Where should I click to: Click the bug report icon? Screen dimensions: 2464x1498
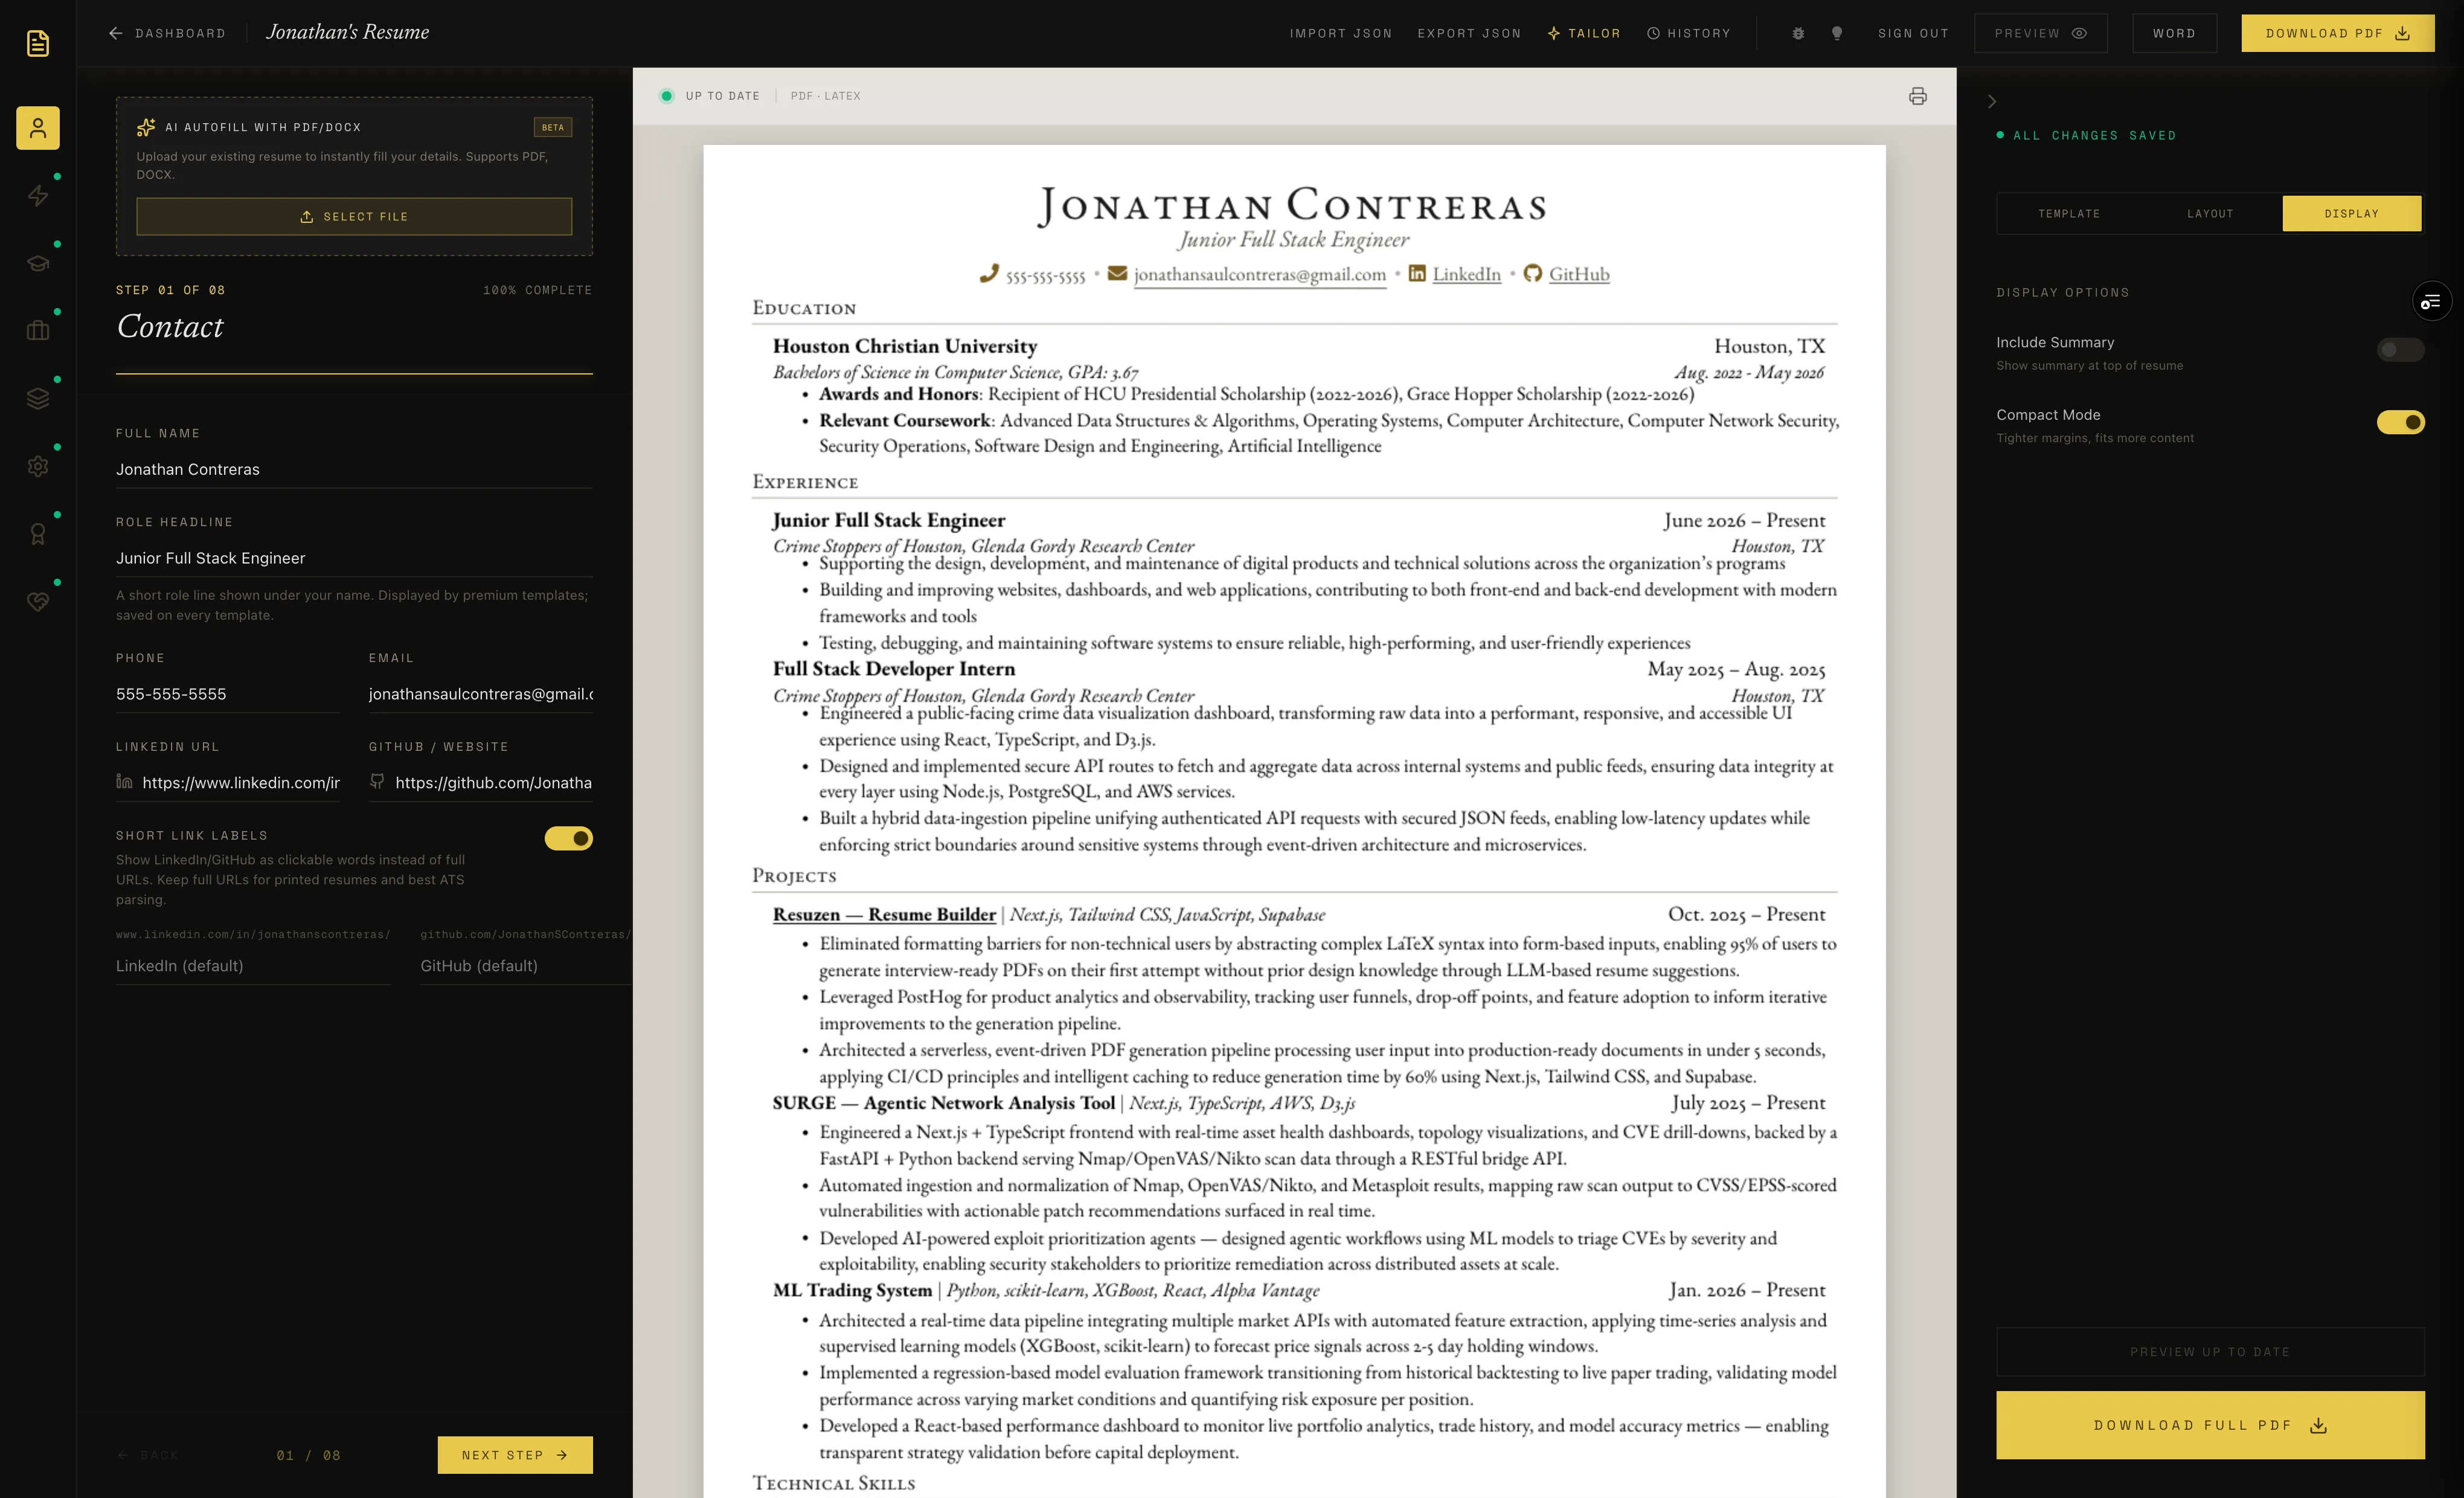(x=1798, y=33)
